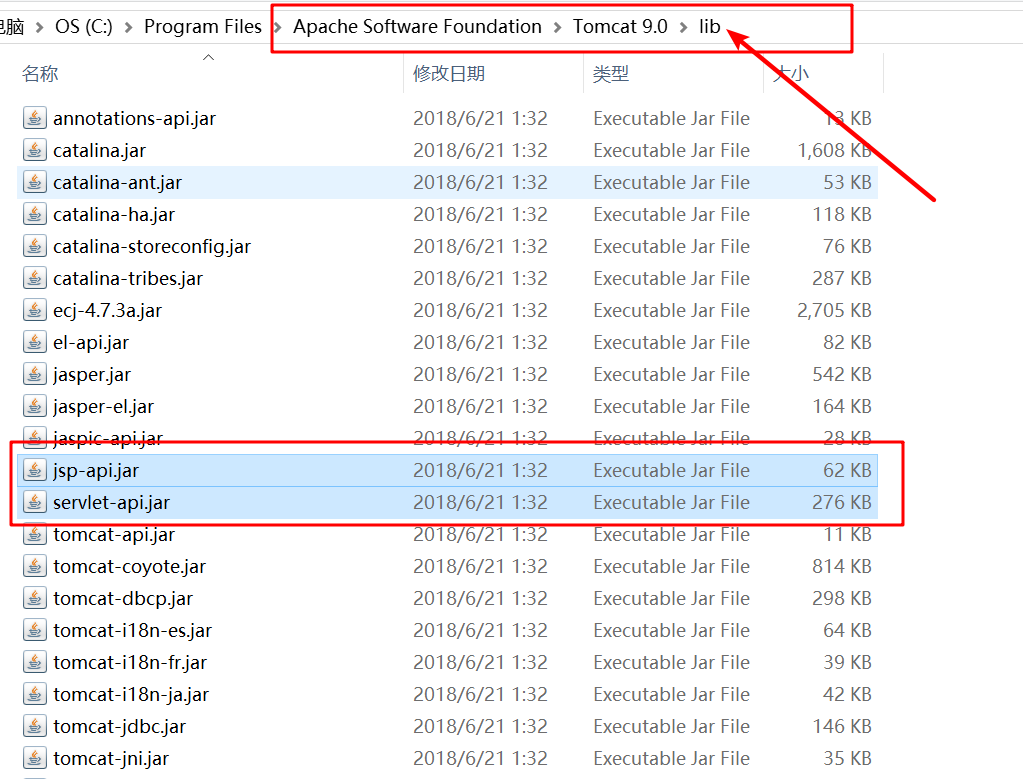Sort files by 大小 column header
The image size is (1023, 781).
coord(790,74)
